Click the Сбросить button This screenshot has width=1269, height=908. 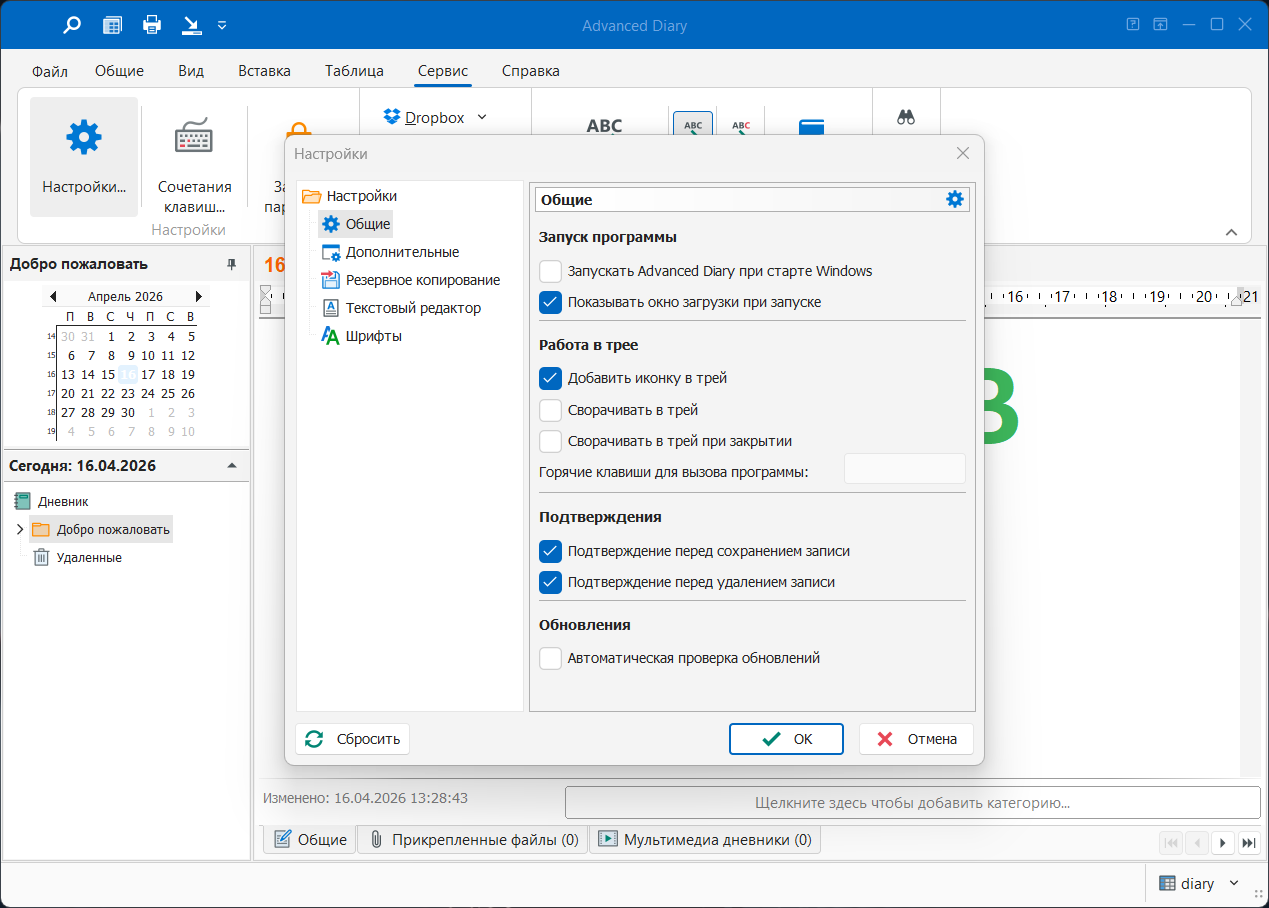[353, 739]
